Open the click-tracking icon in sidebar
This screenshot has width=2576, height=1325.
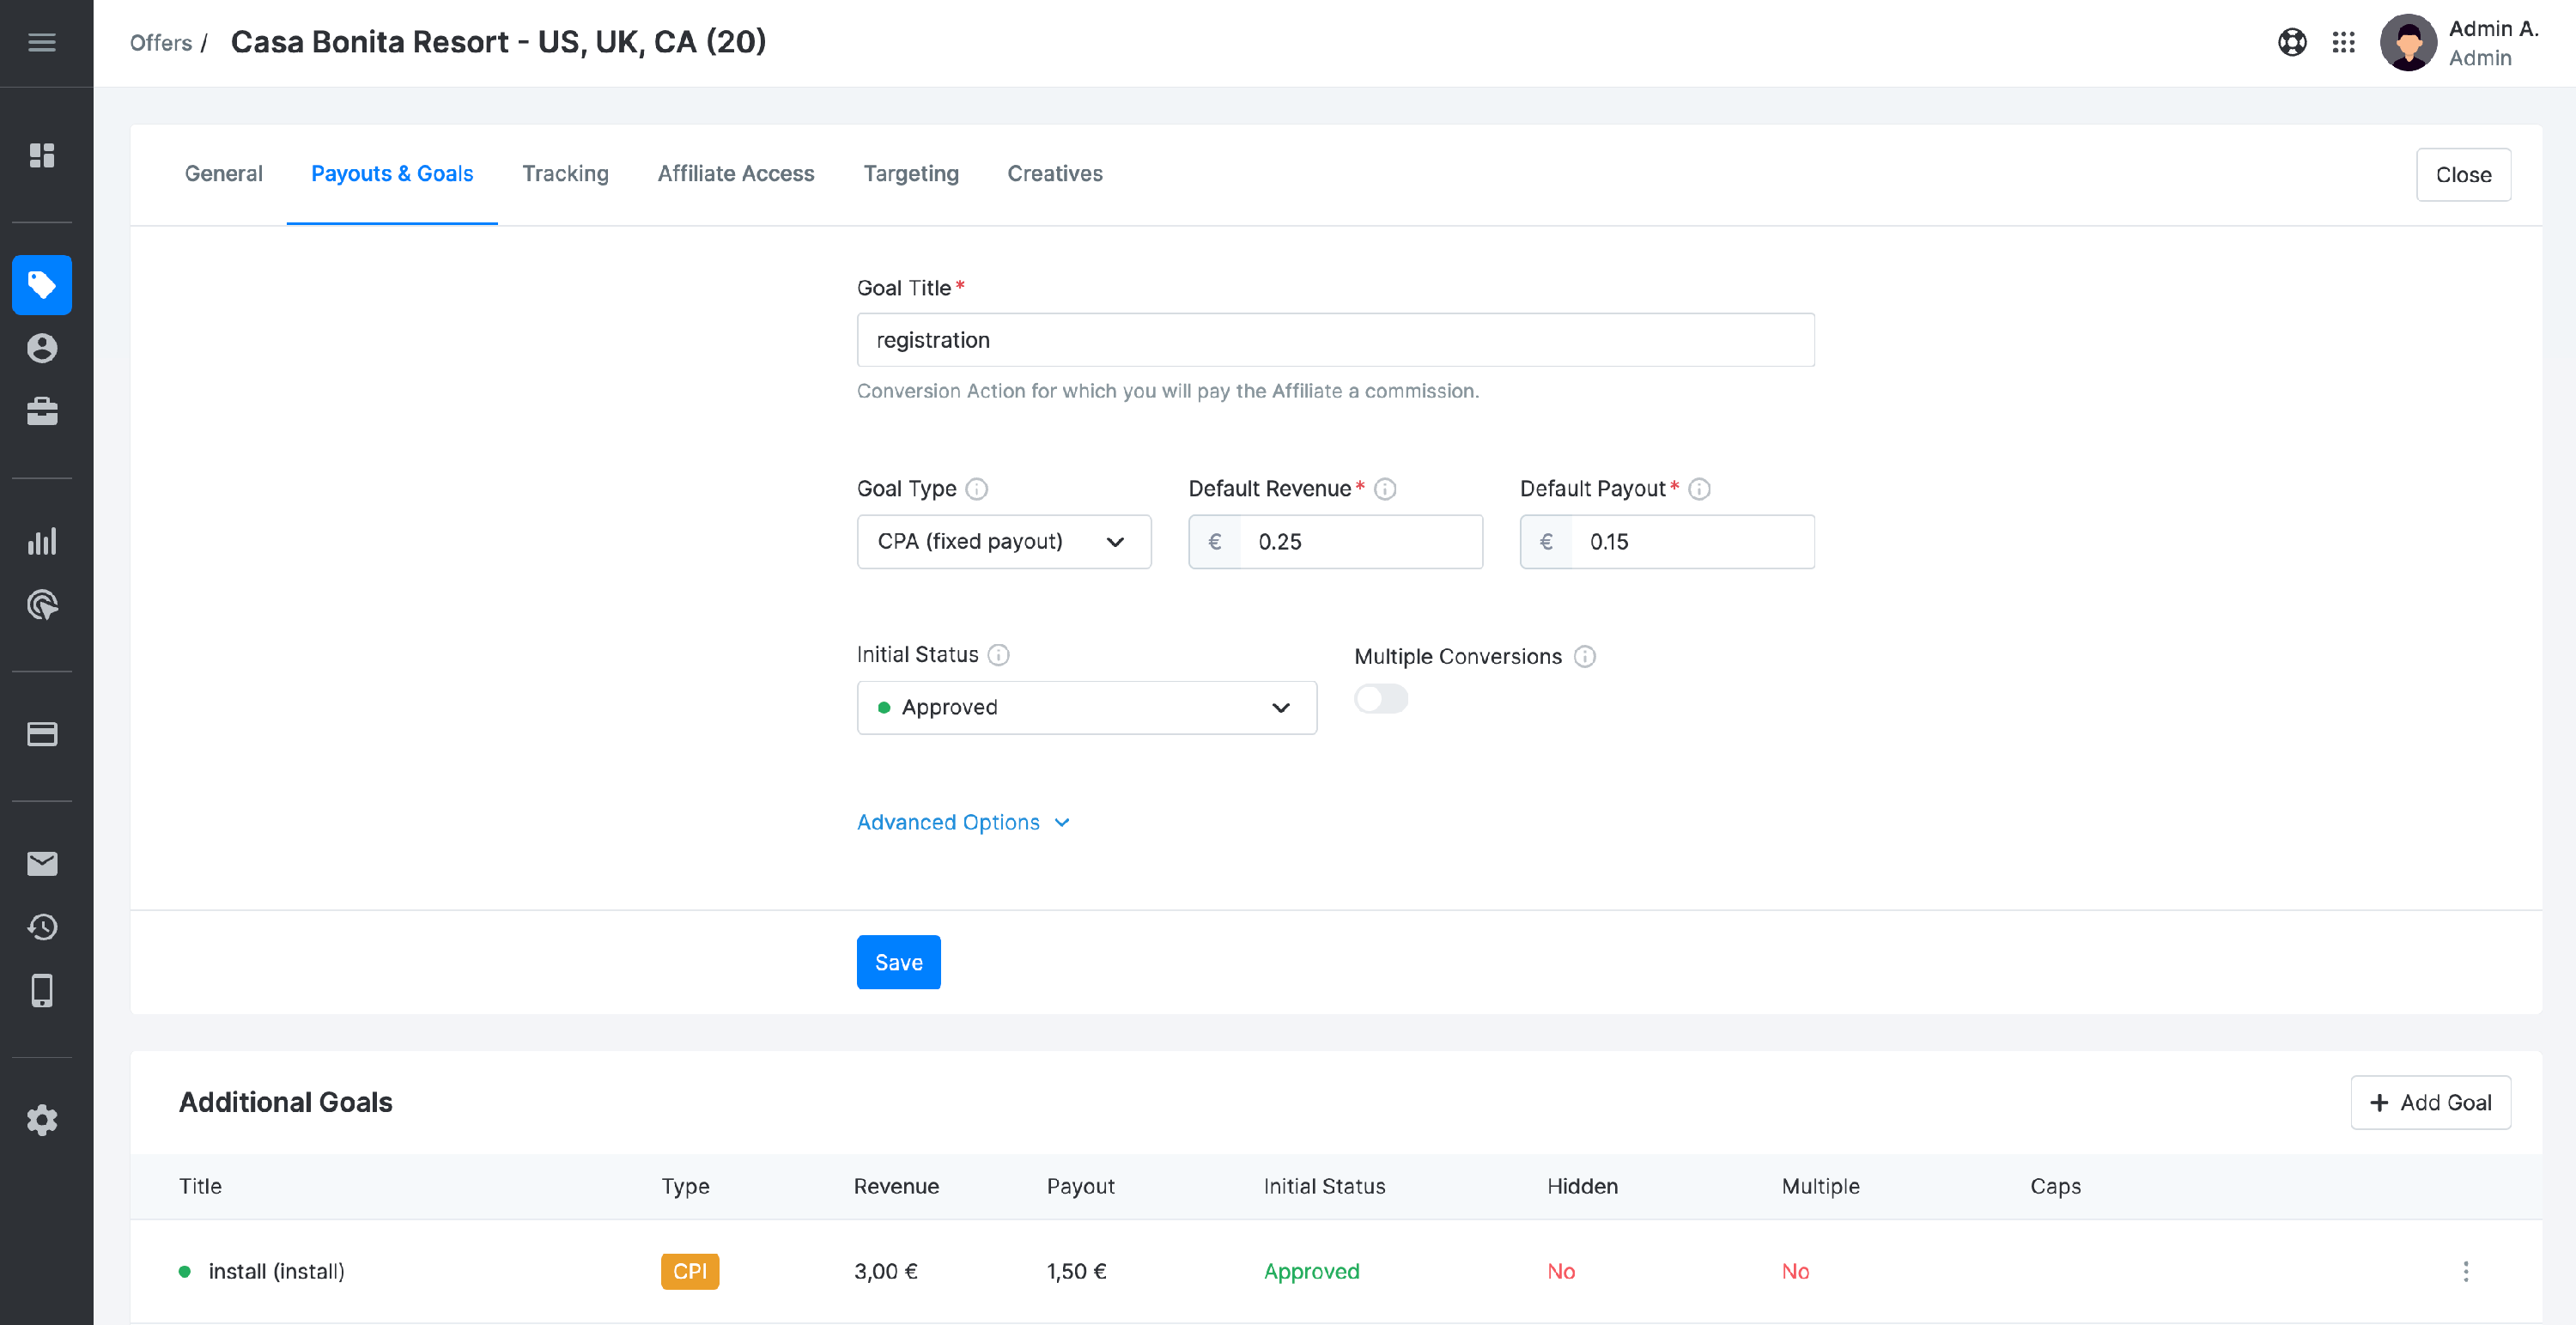point(42,605)
